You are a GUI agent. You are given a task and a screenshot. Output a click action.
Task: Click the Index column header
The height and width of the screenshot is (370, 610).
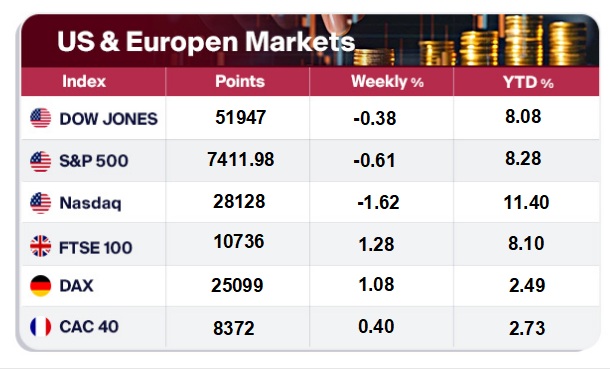click(x=84, y=81)
